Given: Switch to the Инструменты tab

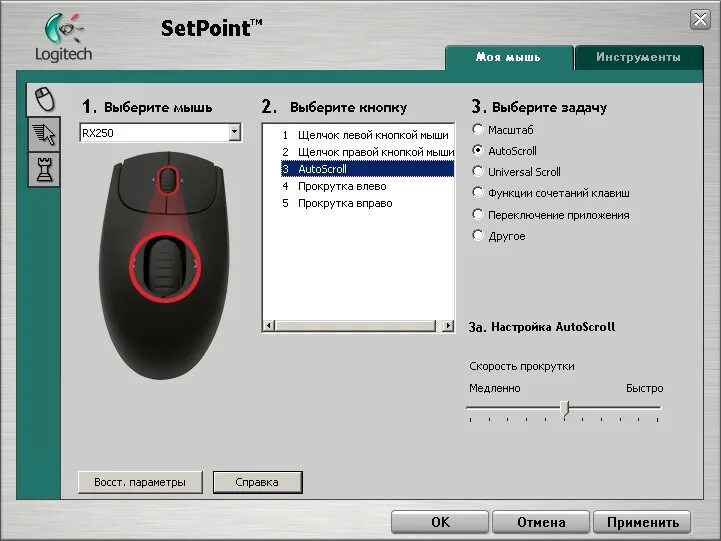Looking at the screenshot, I should [639, 57].
